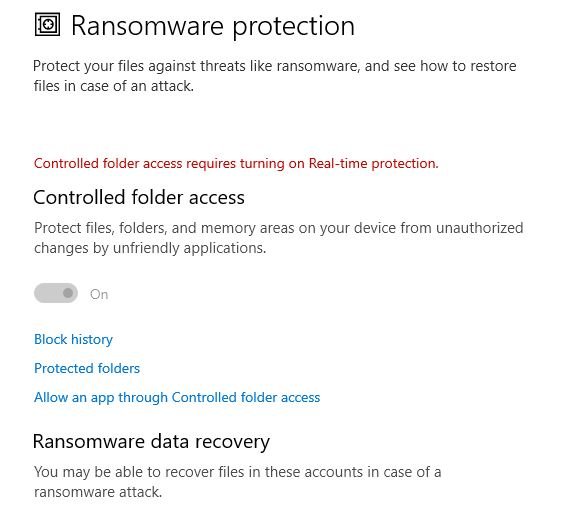The image size is (561, 519).
Task: Select the 'Ransomware data recovery' section heading
Action: (151, 441)
